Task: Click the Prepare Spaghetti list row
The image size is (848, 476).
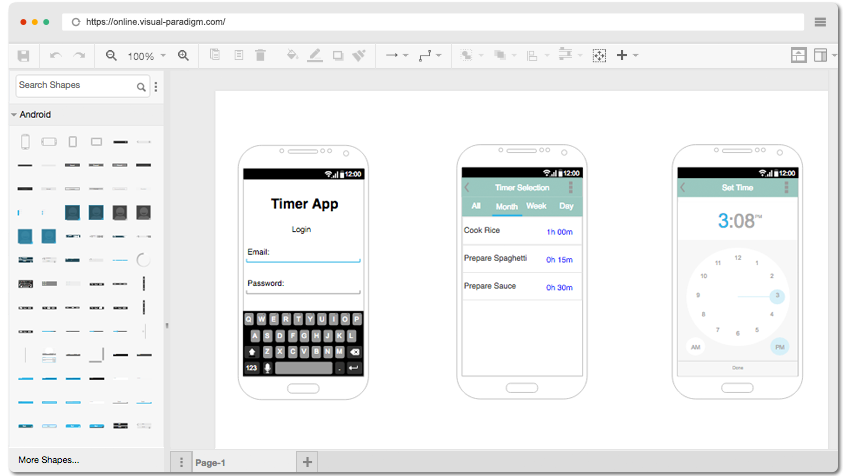Action: (x=522, y=259)
